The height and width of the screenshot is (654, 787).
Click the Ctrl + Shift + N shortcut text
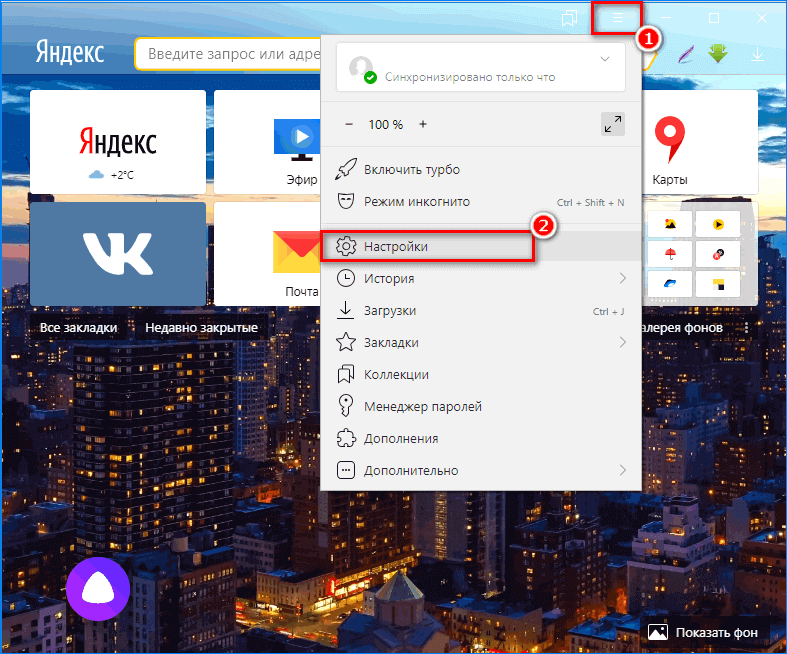pyautogui.click(x=590, y=203)
